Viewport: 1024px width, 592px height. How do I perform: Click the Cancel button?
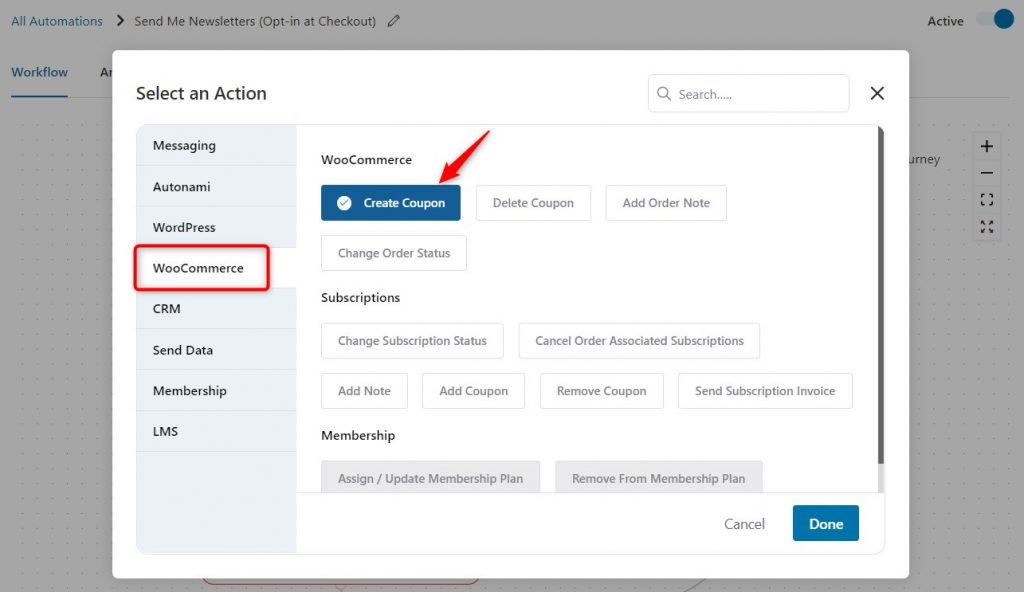(x=744, y=523)
